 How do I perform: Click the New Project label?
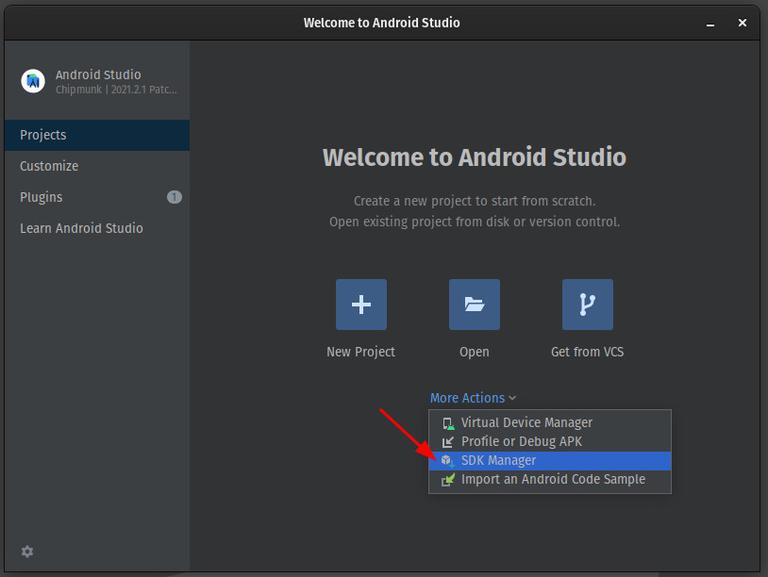point(361,352)
